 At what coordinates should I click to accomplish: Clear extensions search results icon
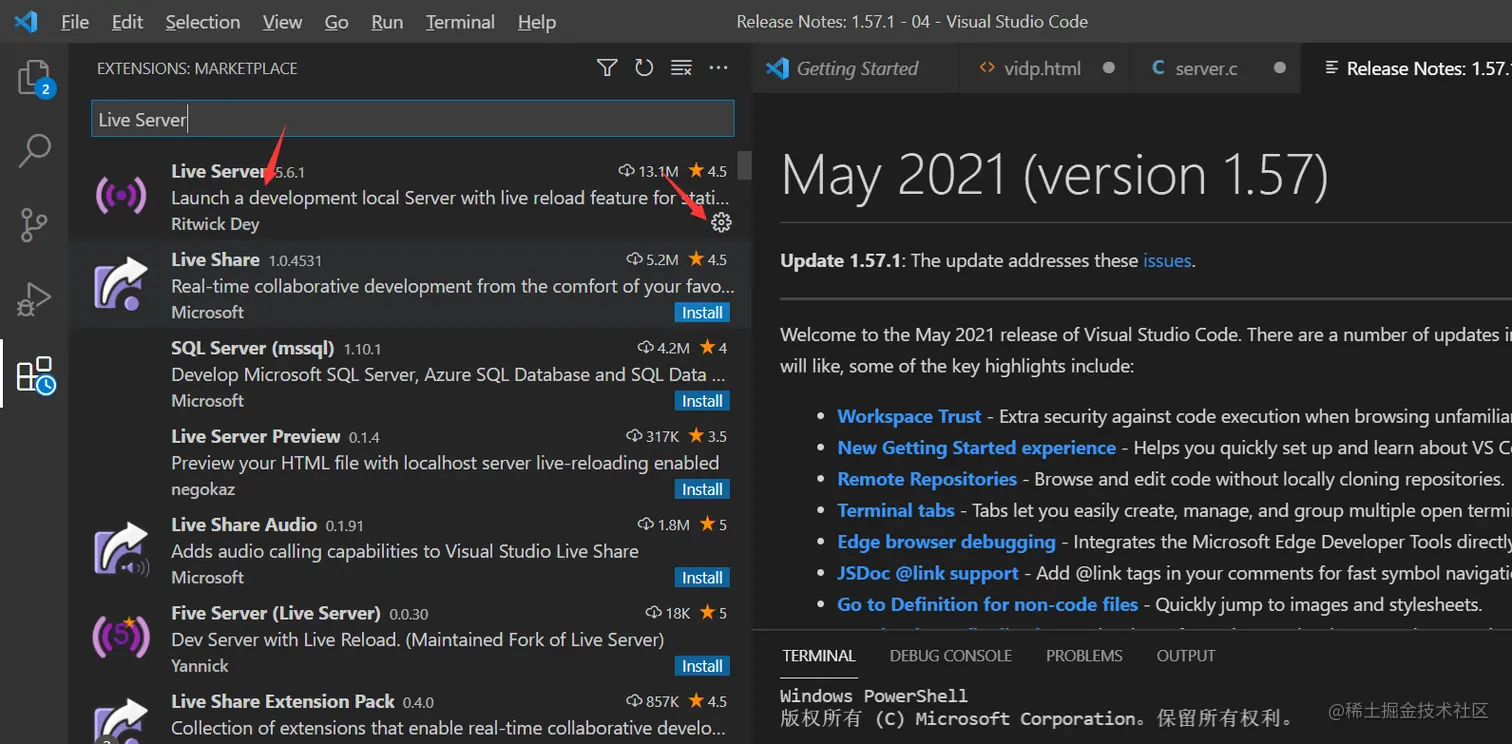[x=681, y=68]
